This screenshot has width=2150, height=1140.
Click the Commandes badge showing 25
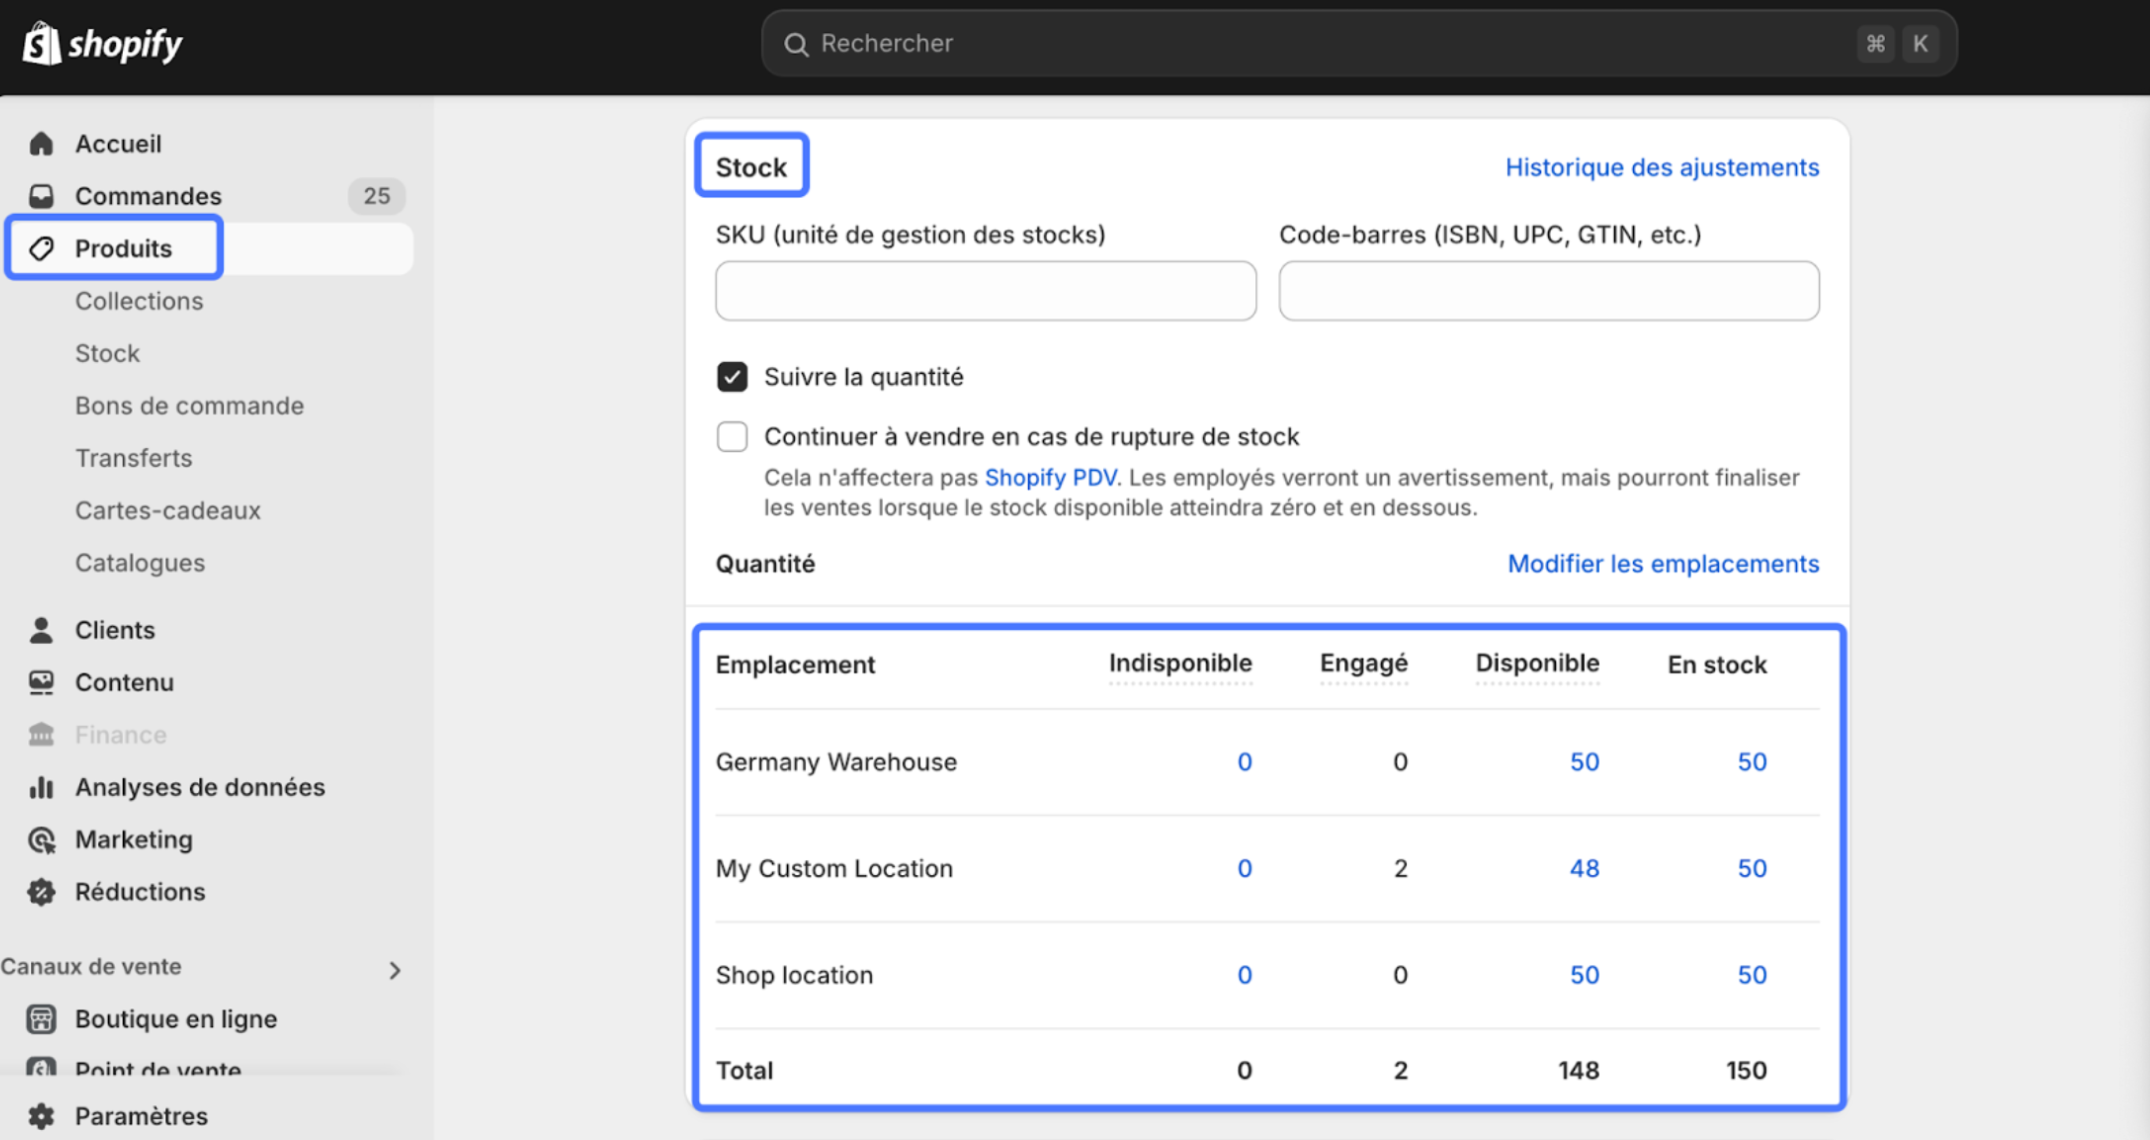click(377, 195)
